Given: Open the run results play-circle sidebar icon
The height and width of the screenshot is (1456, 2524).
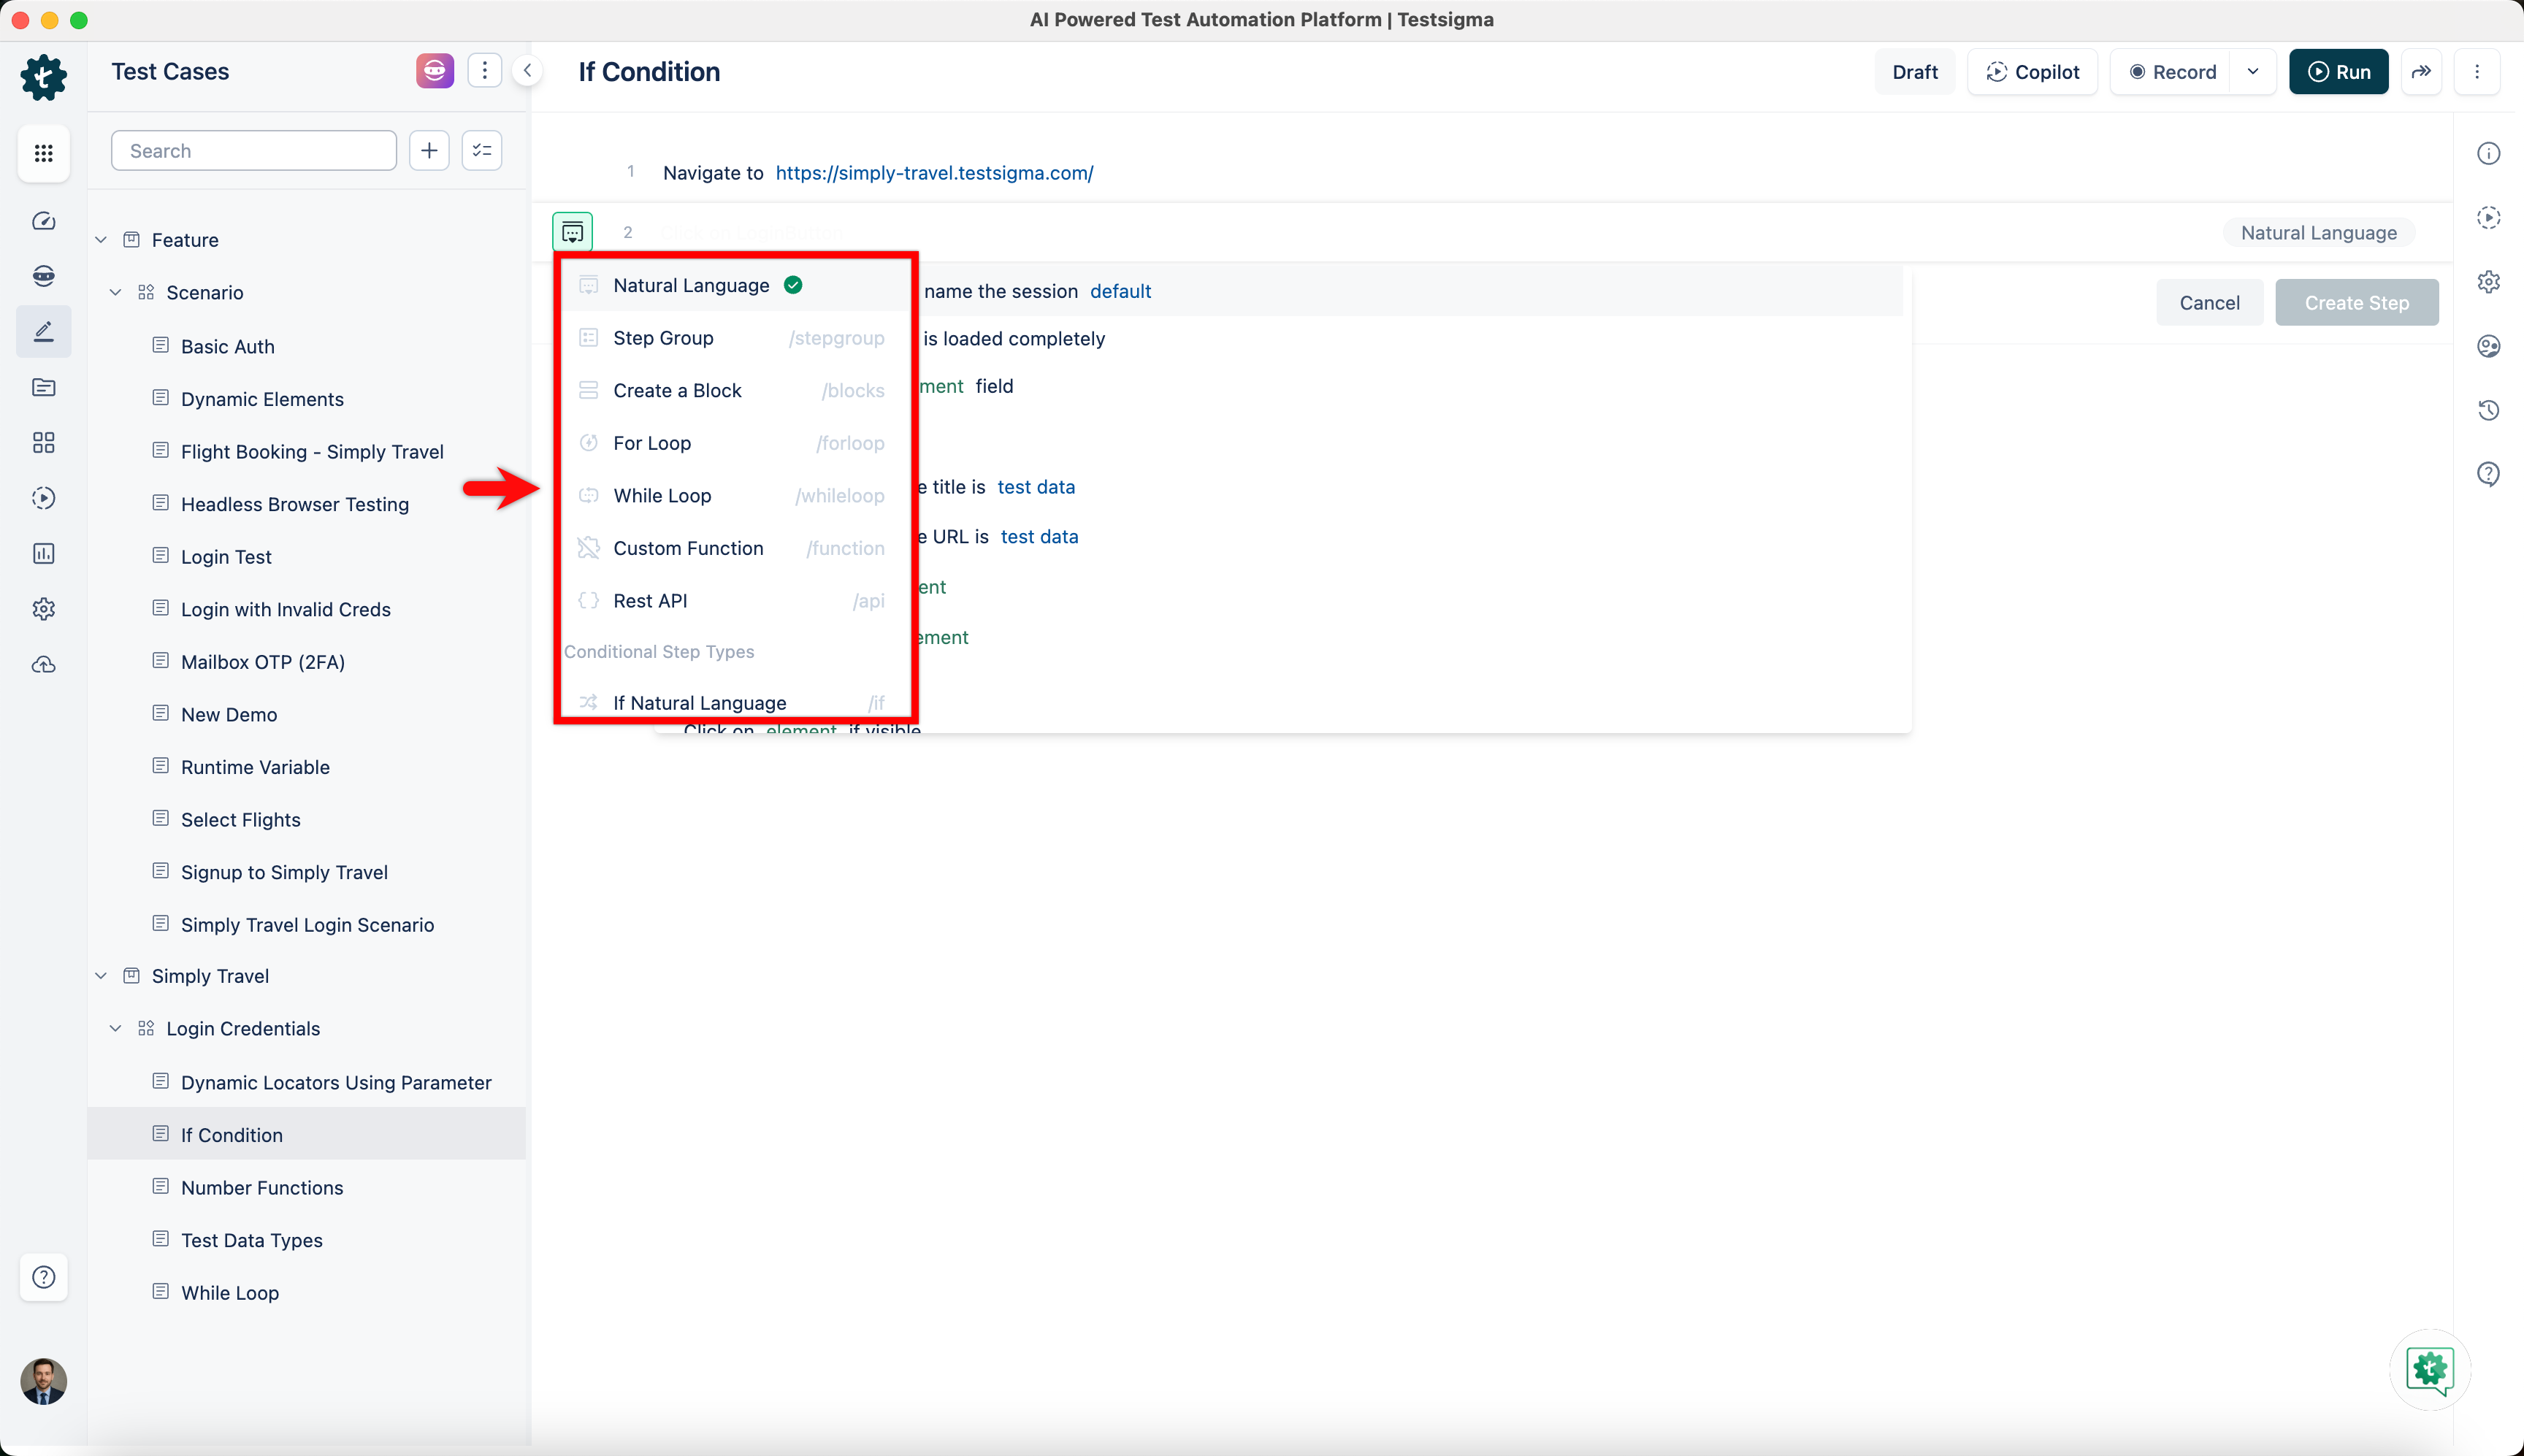Looking at the screenshot, I should pyautogui.click(x=43, y=498).
